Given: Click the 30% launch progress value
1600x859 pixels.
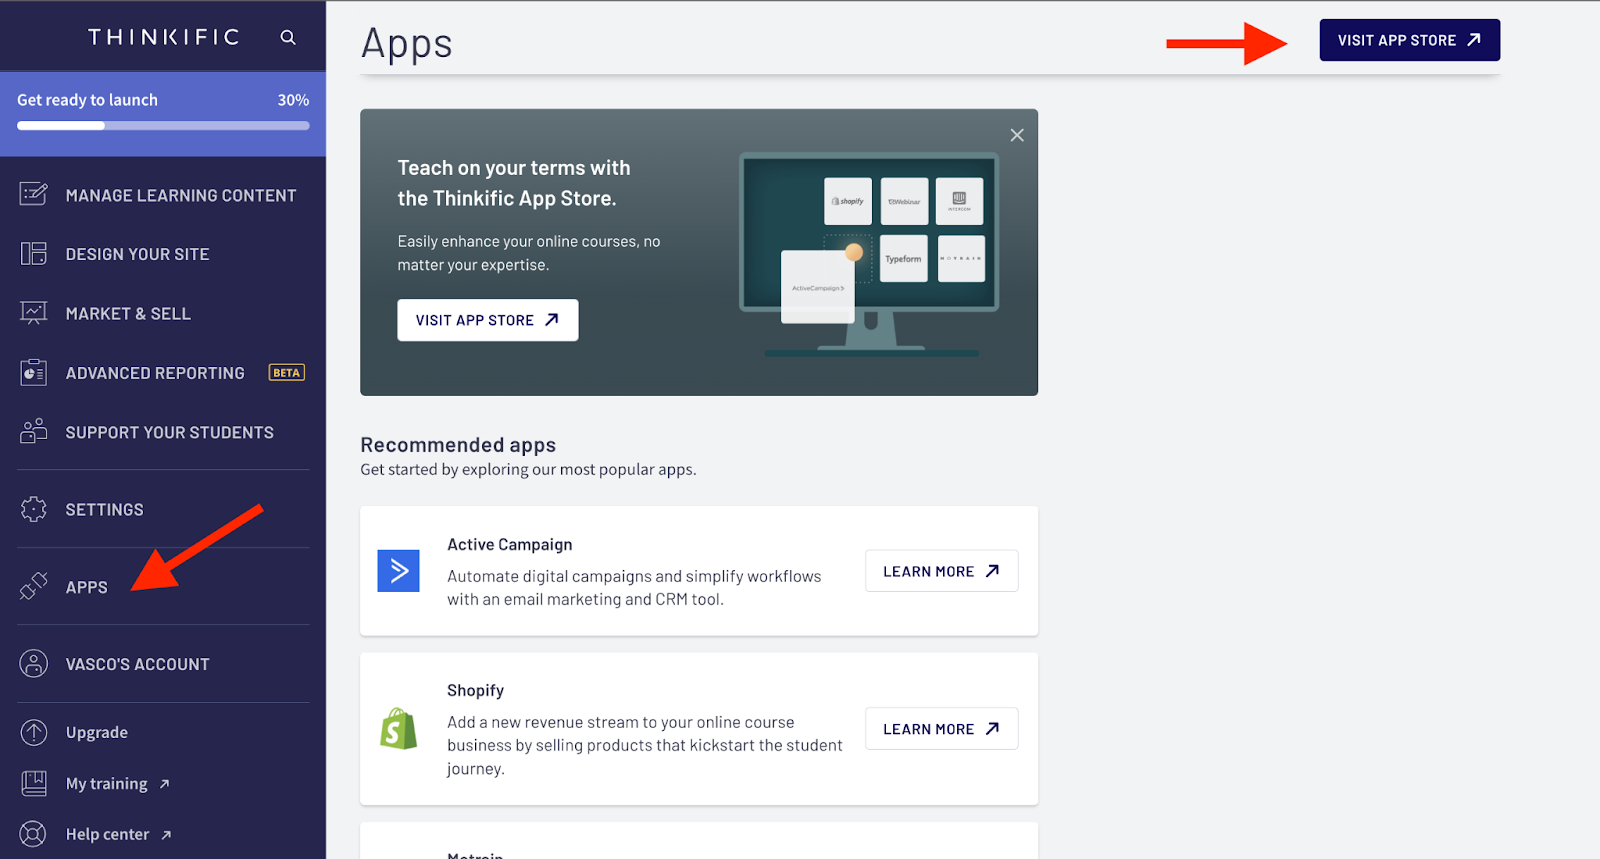Looking at the screenshot, I should 293,100.
